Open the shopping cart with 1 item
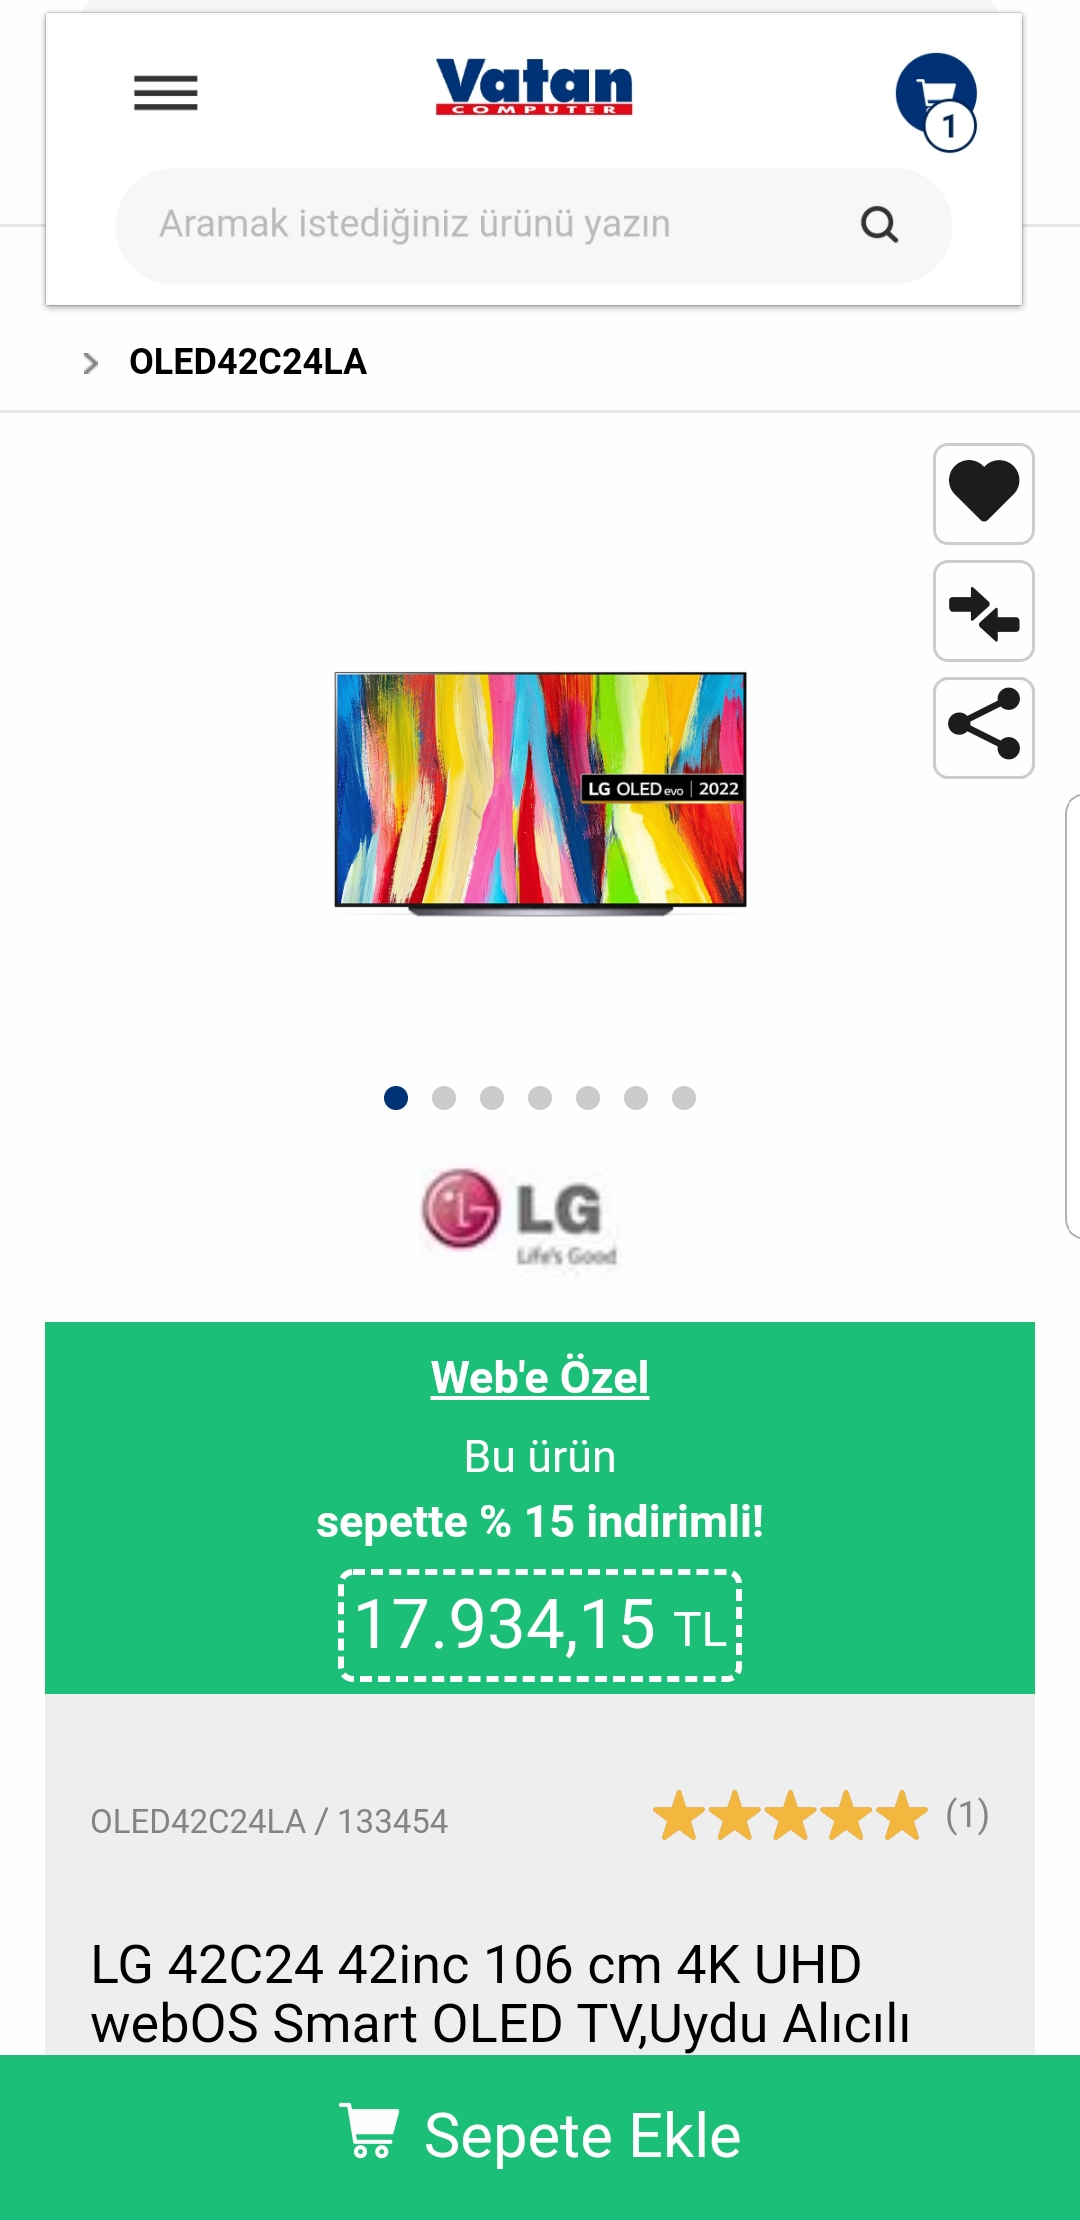 (x=937, y=102)
